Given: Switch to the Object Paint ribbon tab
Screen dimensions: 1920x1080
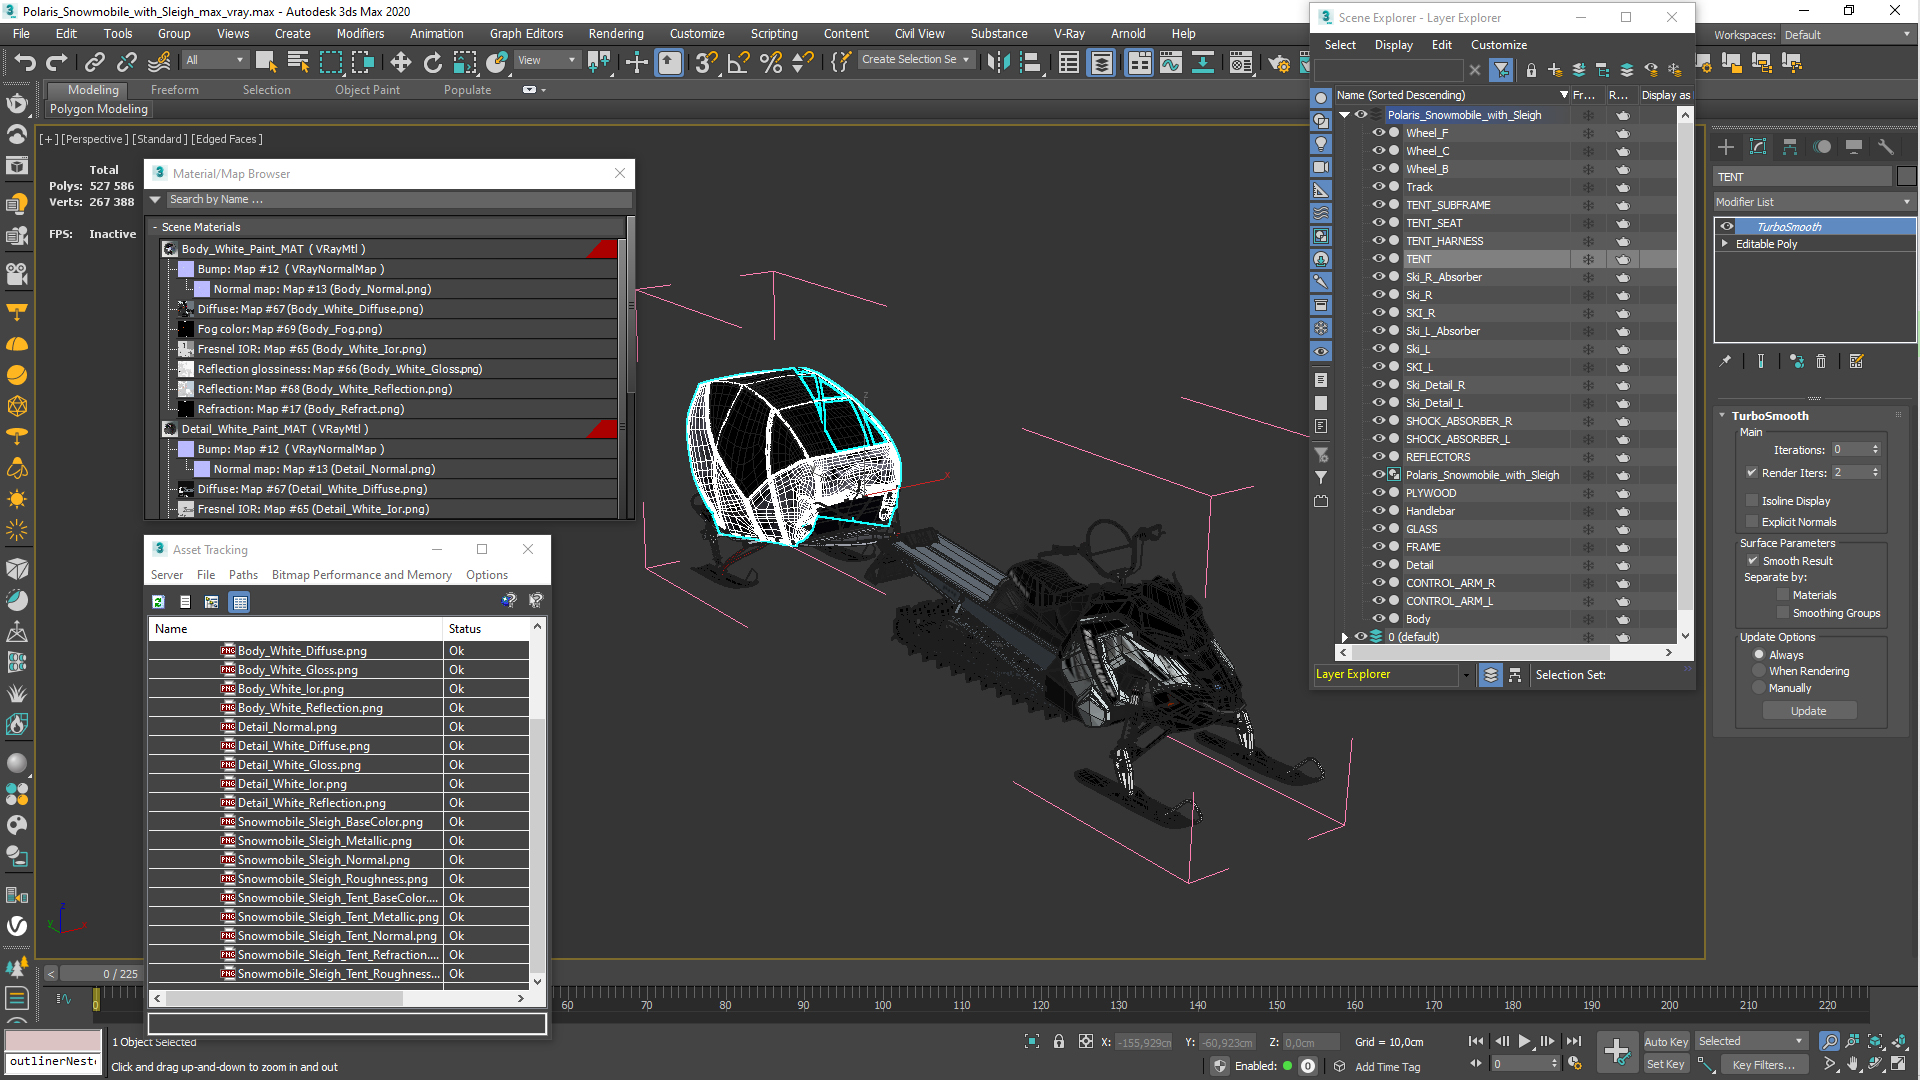Looking at the screenshot, I should click(367, 90).
